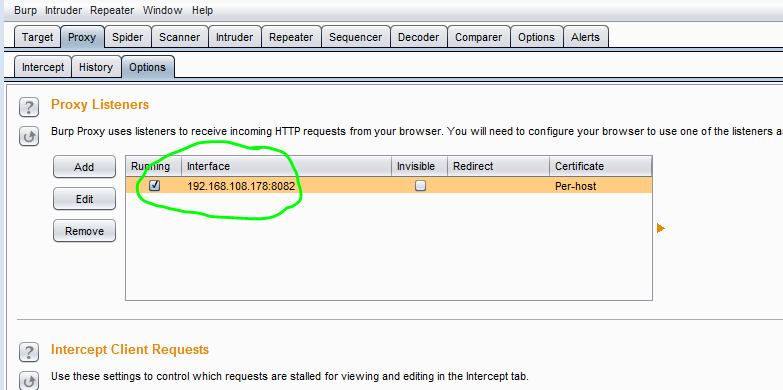Open the Window menu
This screenshot has width=783, height=390.
162,10
